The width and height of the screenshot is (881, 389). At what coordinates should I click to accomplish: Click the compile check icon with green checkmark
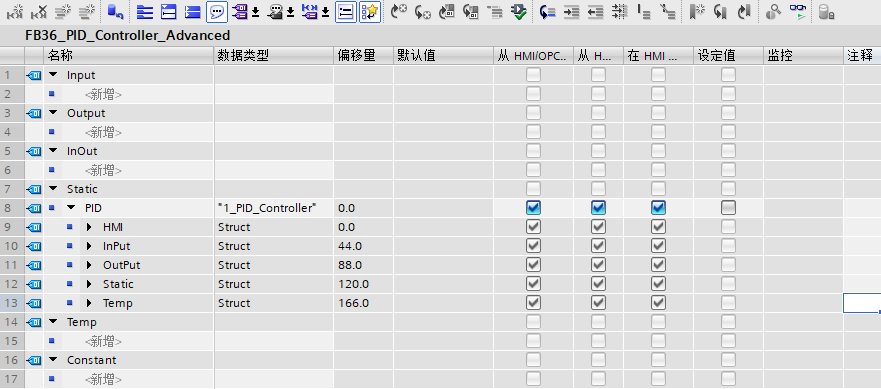coord(519,11)
